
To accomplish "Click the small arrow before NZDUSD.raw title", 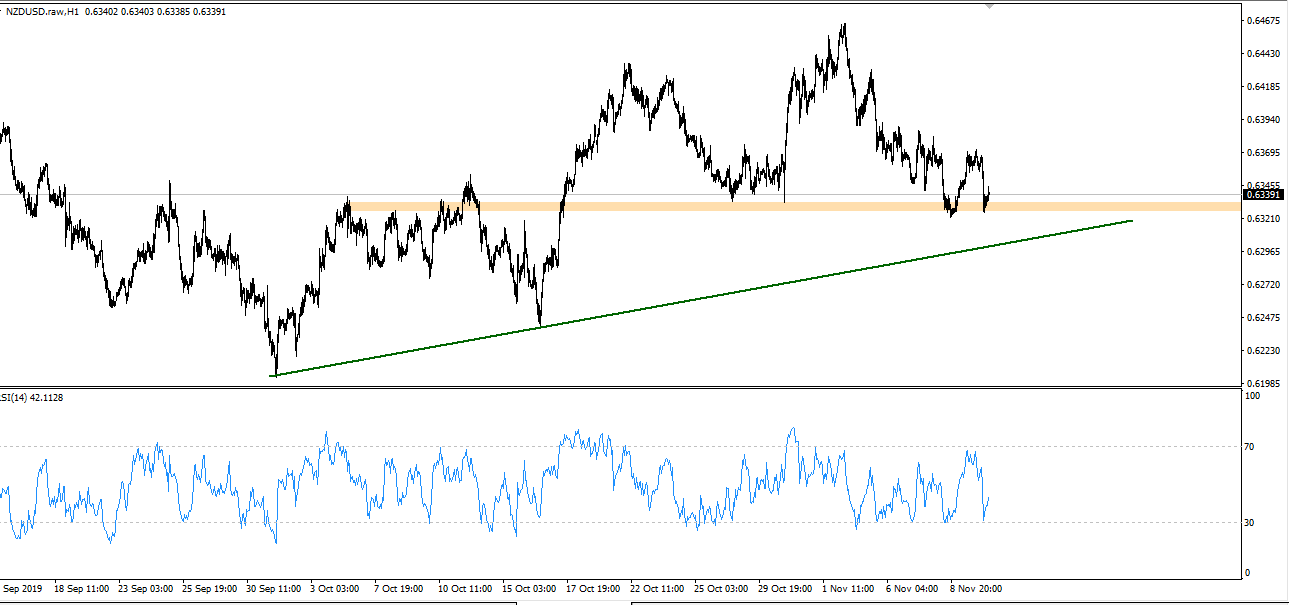I will coord(3,13).
